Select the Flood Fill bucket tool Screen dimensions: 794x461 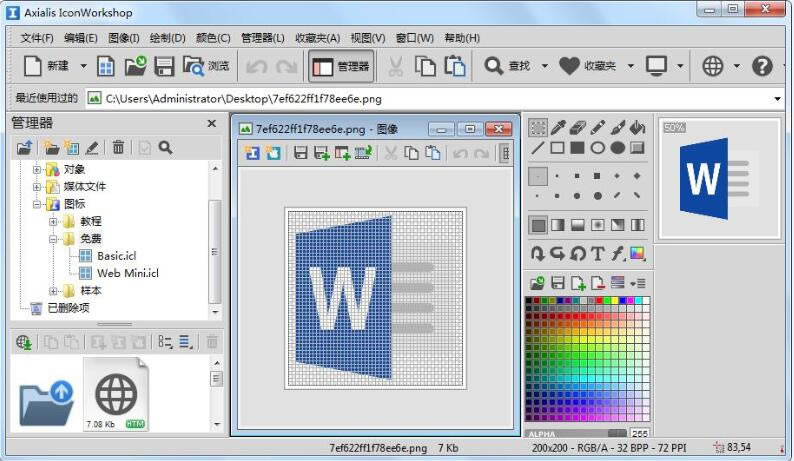pyautogui.click(x=637, y=128)
